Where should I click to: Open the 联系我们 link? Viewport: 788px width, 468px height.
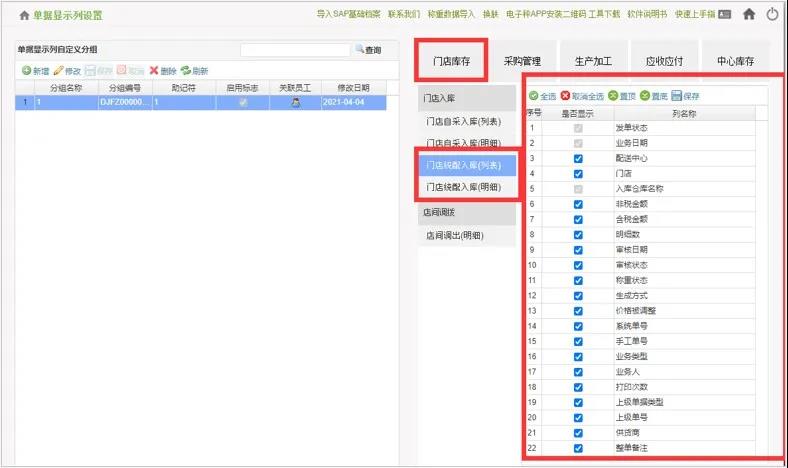[x=404, y=14]
